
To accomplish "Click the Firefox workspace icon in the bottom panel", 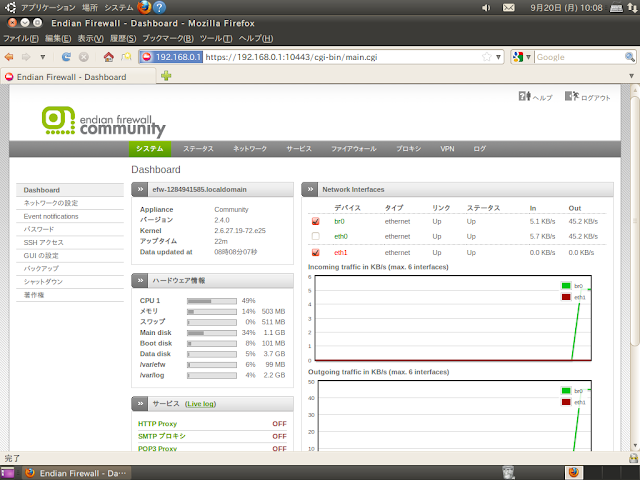I will (x=573, y=473).
